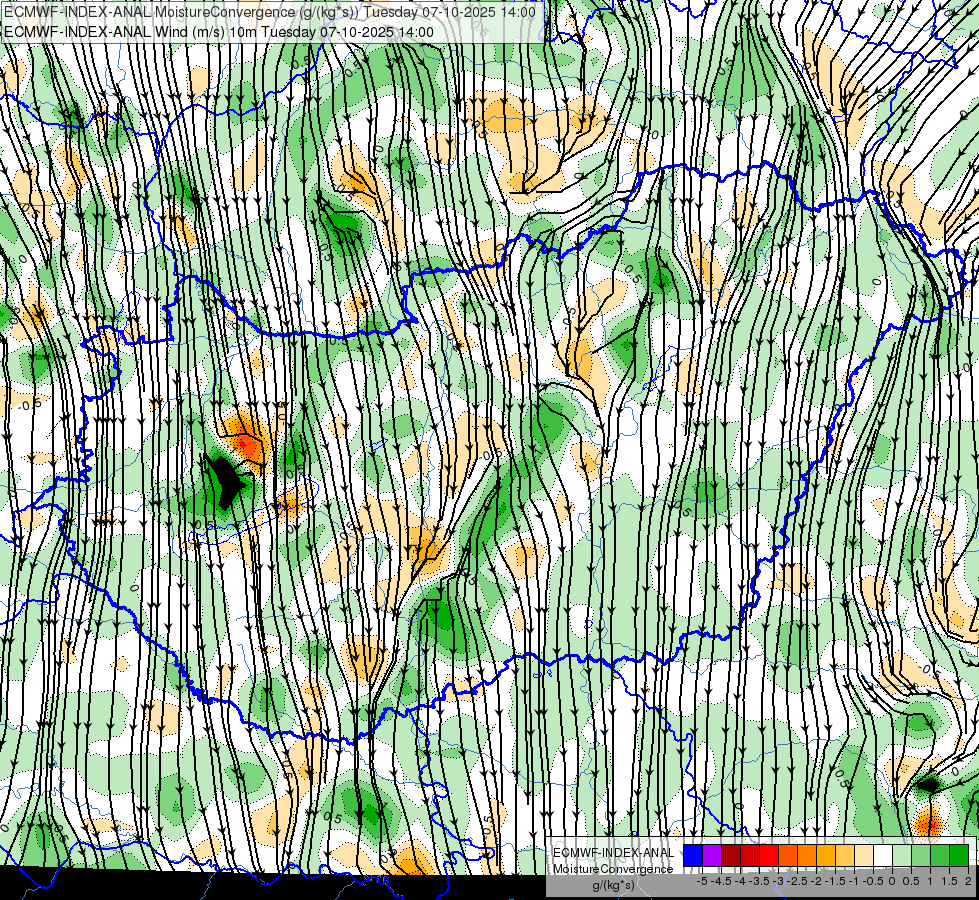Click the purple legend swatch
Screen dimensions: 979x900
712,856
